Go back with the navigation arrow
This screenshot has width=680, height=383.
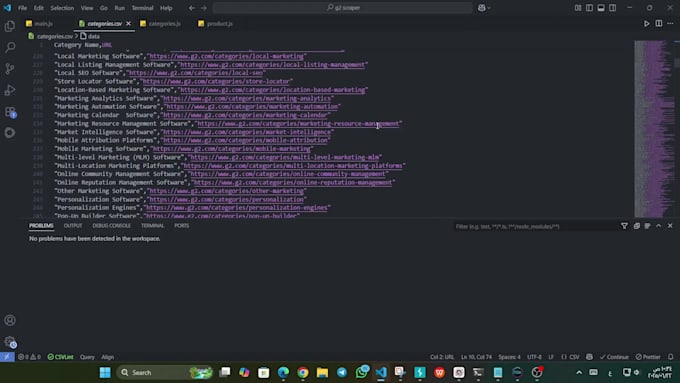point(192,8)
